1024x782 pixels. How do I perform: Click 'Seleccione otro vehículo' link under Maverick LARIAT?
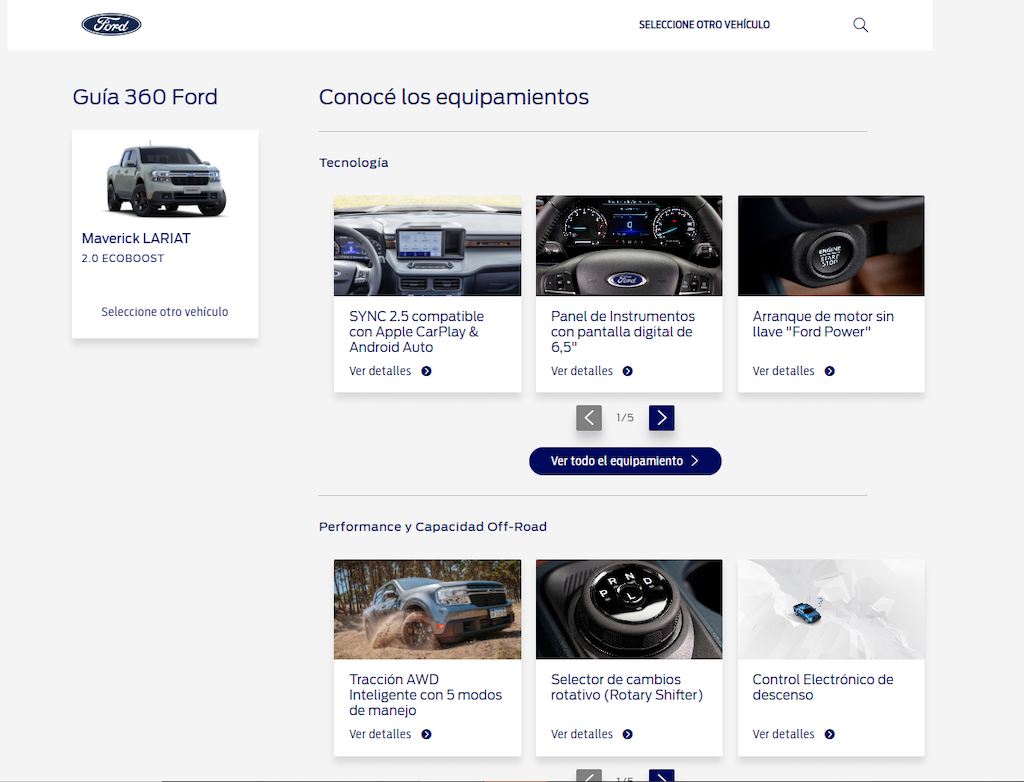165,312
